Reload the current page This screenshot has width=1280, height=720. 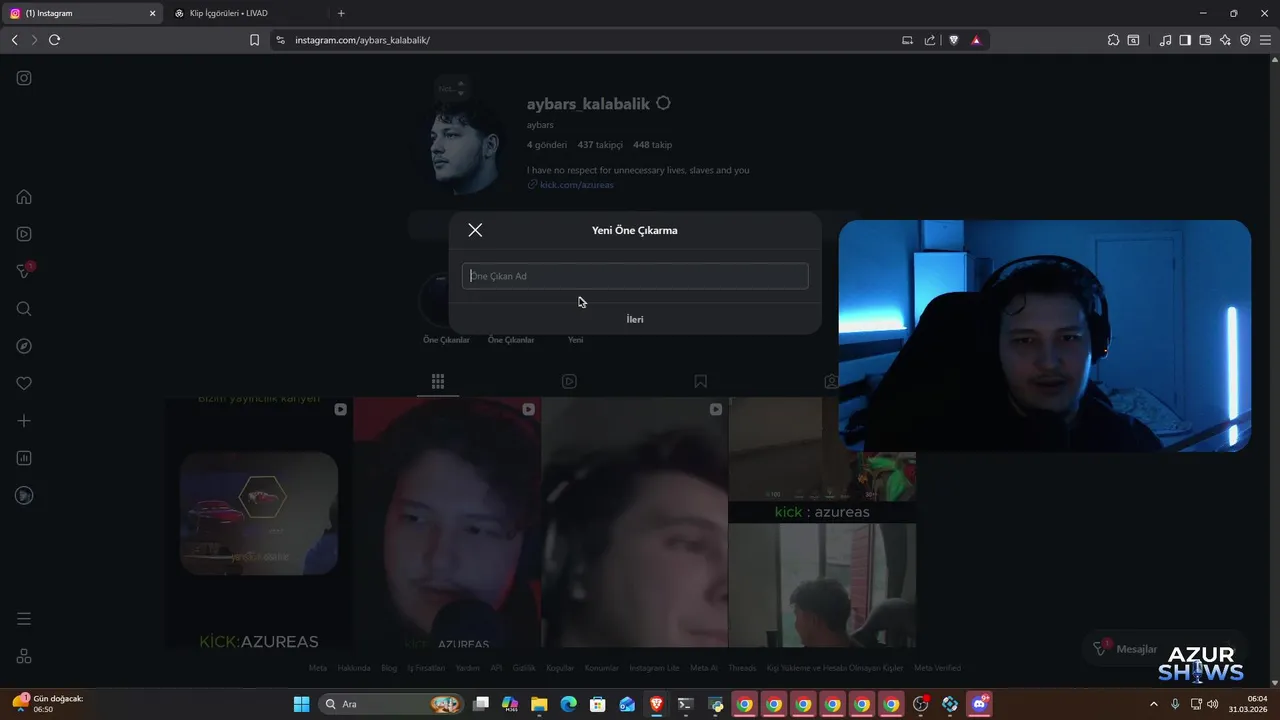pyautogui.click(x=54, y=40)
